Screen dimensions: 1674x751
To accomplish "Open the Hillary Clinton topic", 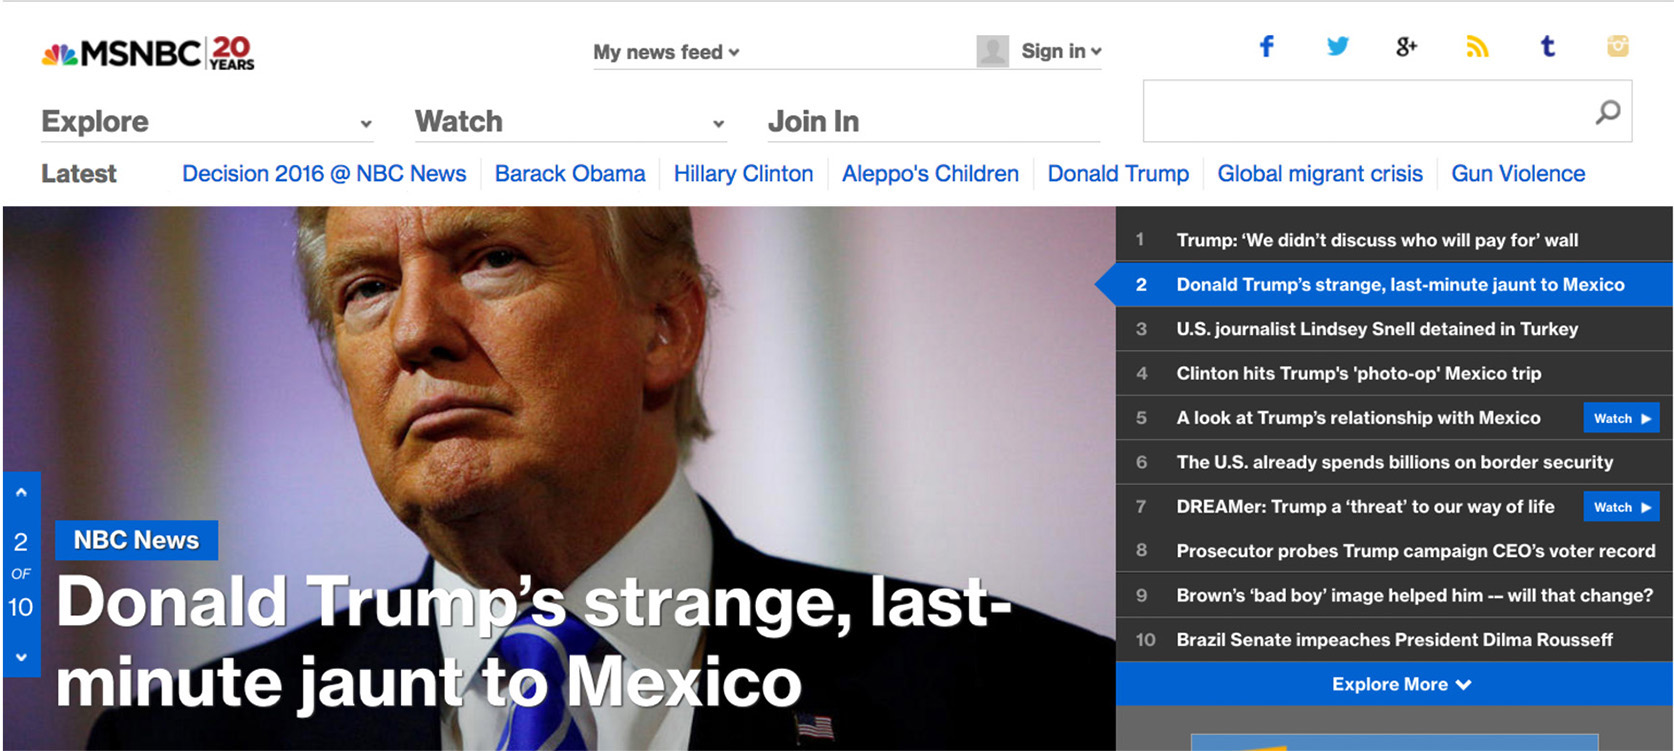I will 743,174.
